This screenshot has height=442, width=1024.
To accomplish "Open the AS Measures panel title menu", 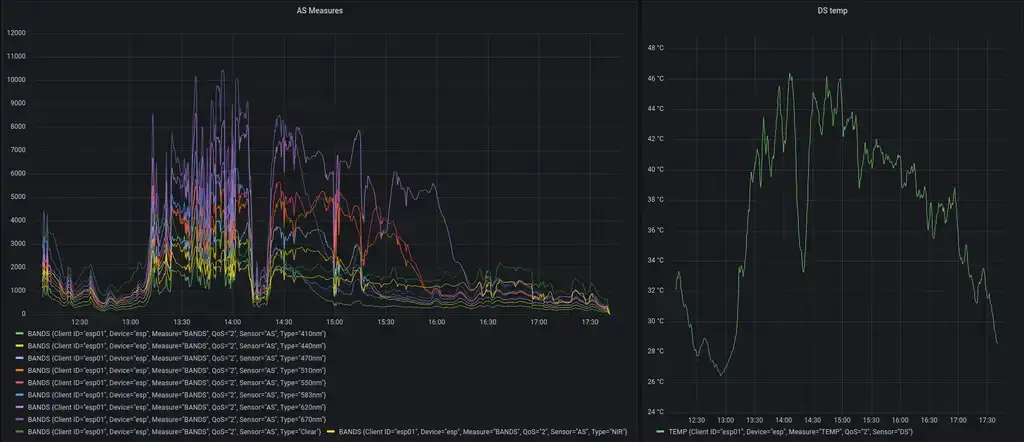I will (320, 10).
